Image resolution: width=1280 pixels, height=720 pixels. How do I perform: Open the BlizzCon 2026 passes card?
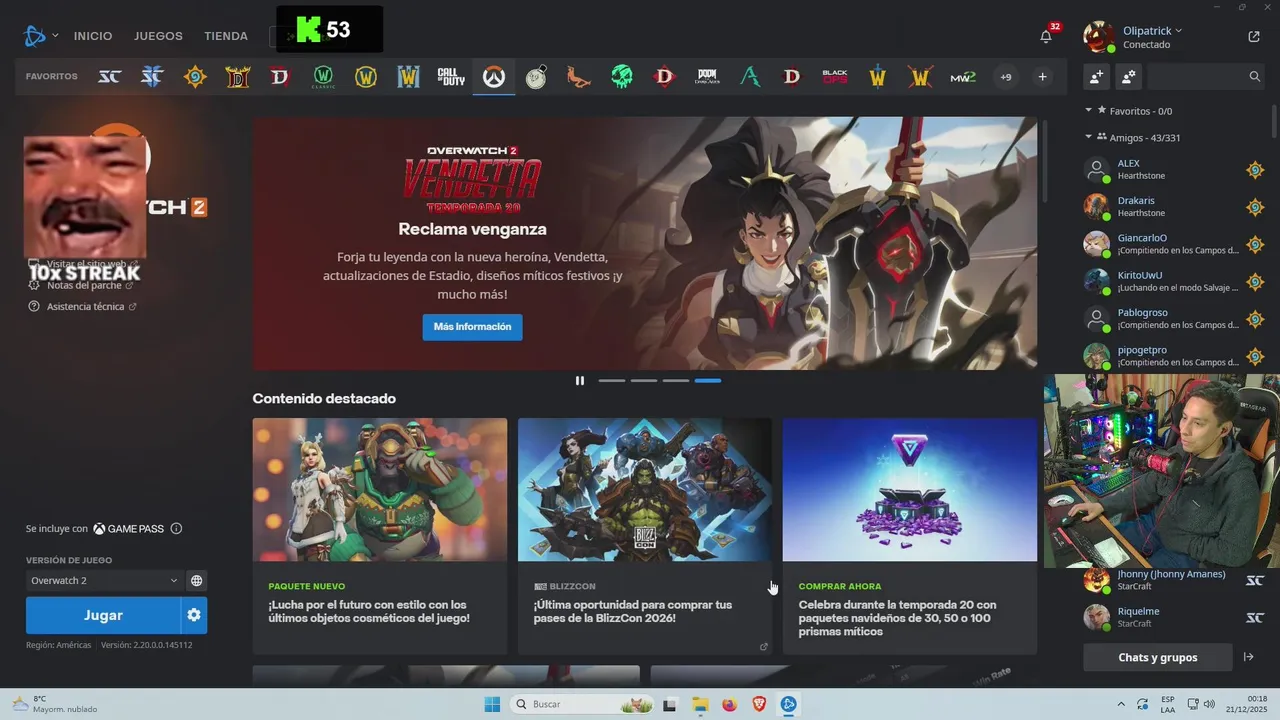tap(644, 536)
